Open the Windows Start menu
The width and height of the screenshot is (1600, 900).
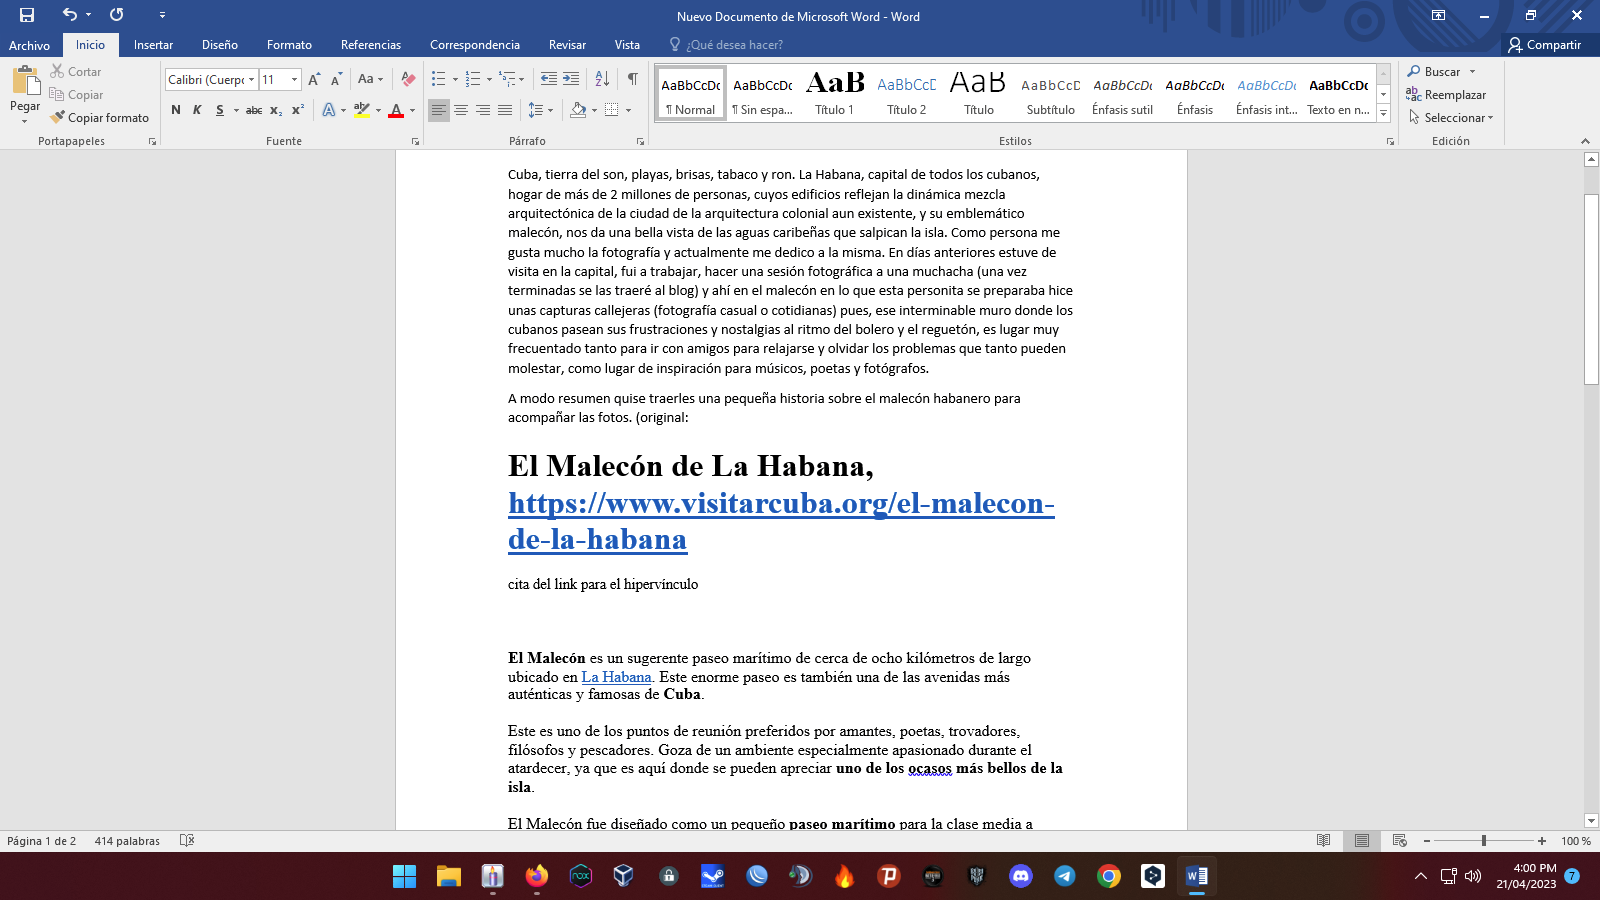click(404, 876)
